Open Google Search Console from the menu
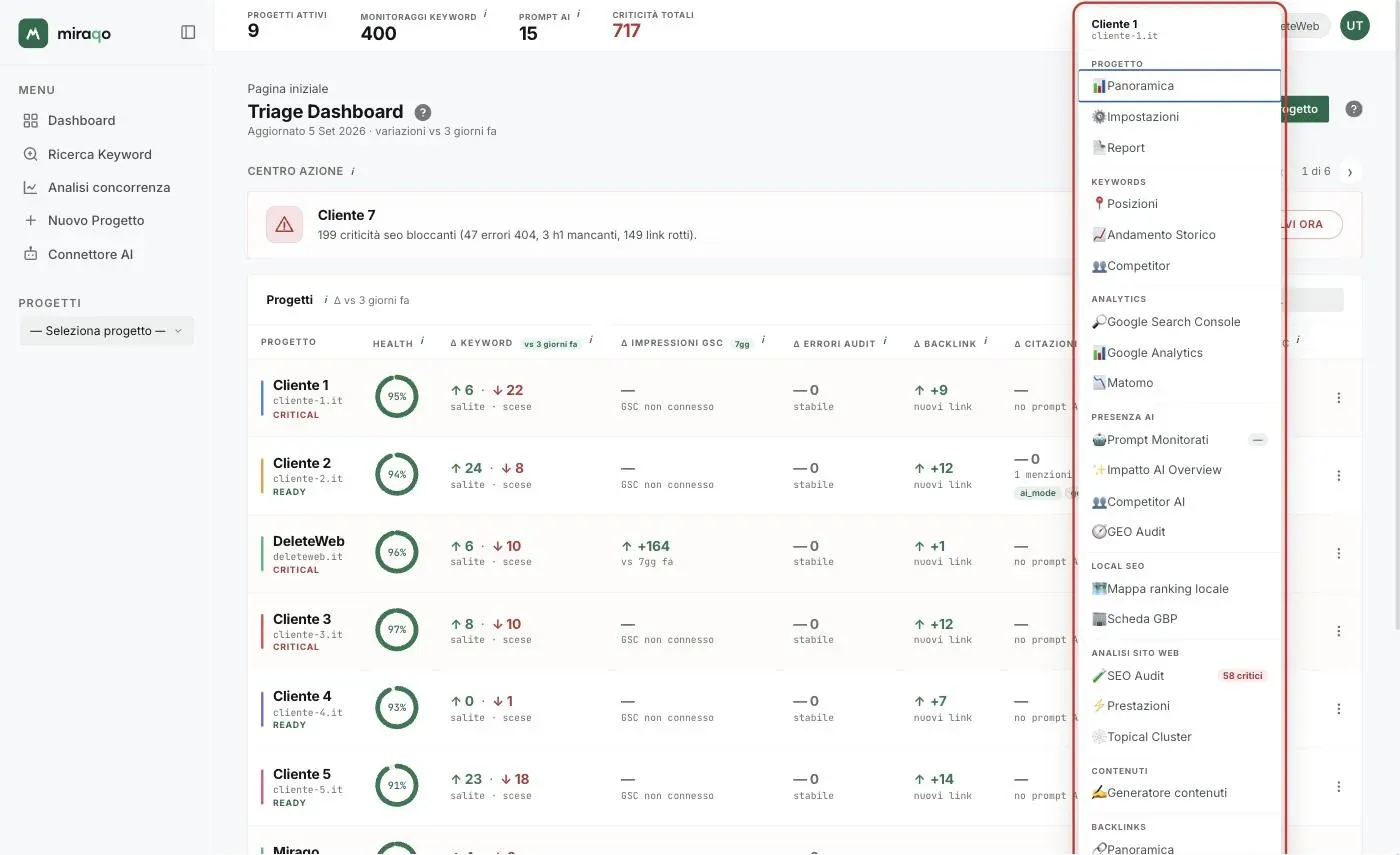1400x855 pixels. click(x=1179, y=322)
